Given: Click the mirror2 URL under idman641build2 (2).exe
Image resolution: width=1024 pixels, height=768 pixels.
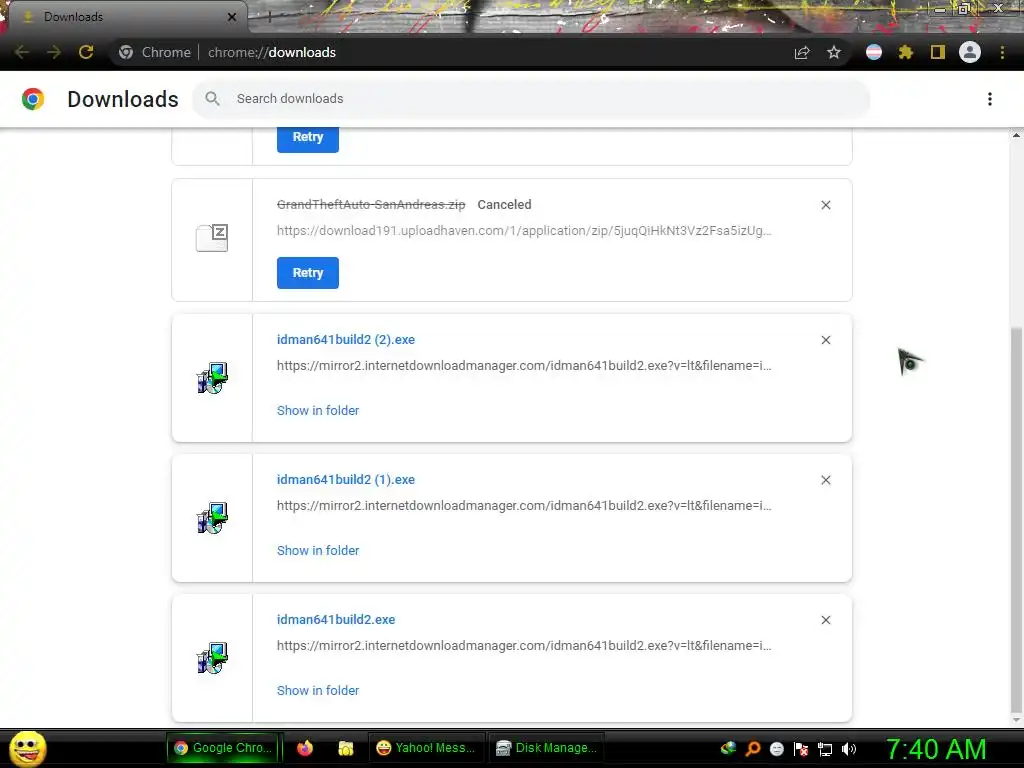Looking at the screenshot, I should point(524,366).
